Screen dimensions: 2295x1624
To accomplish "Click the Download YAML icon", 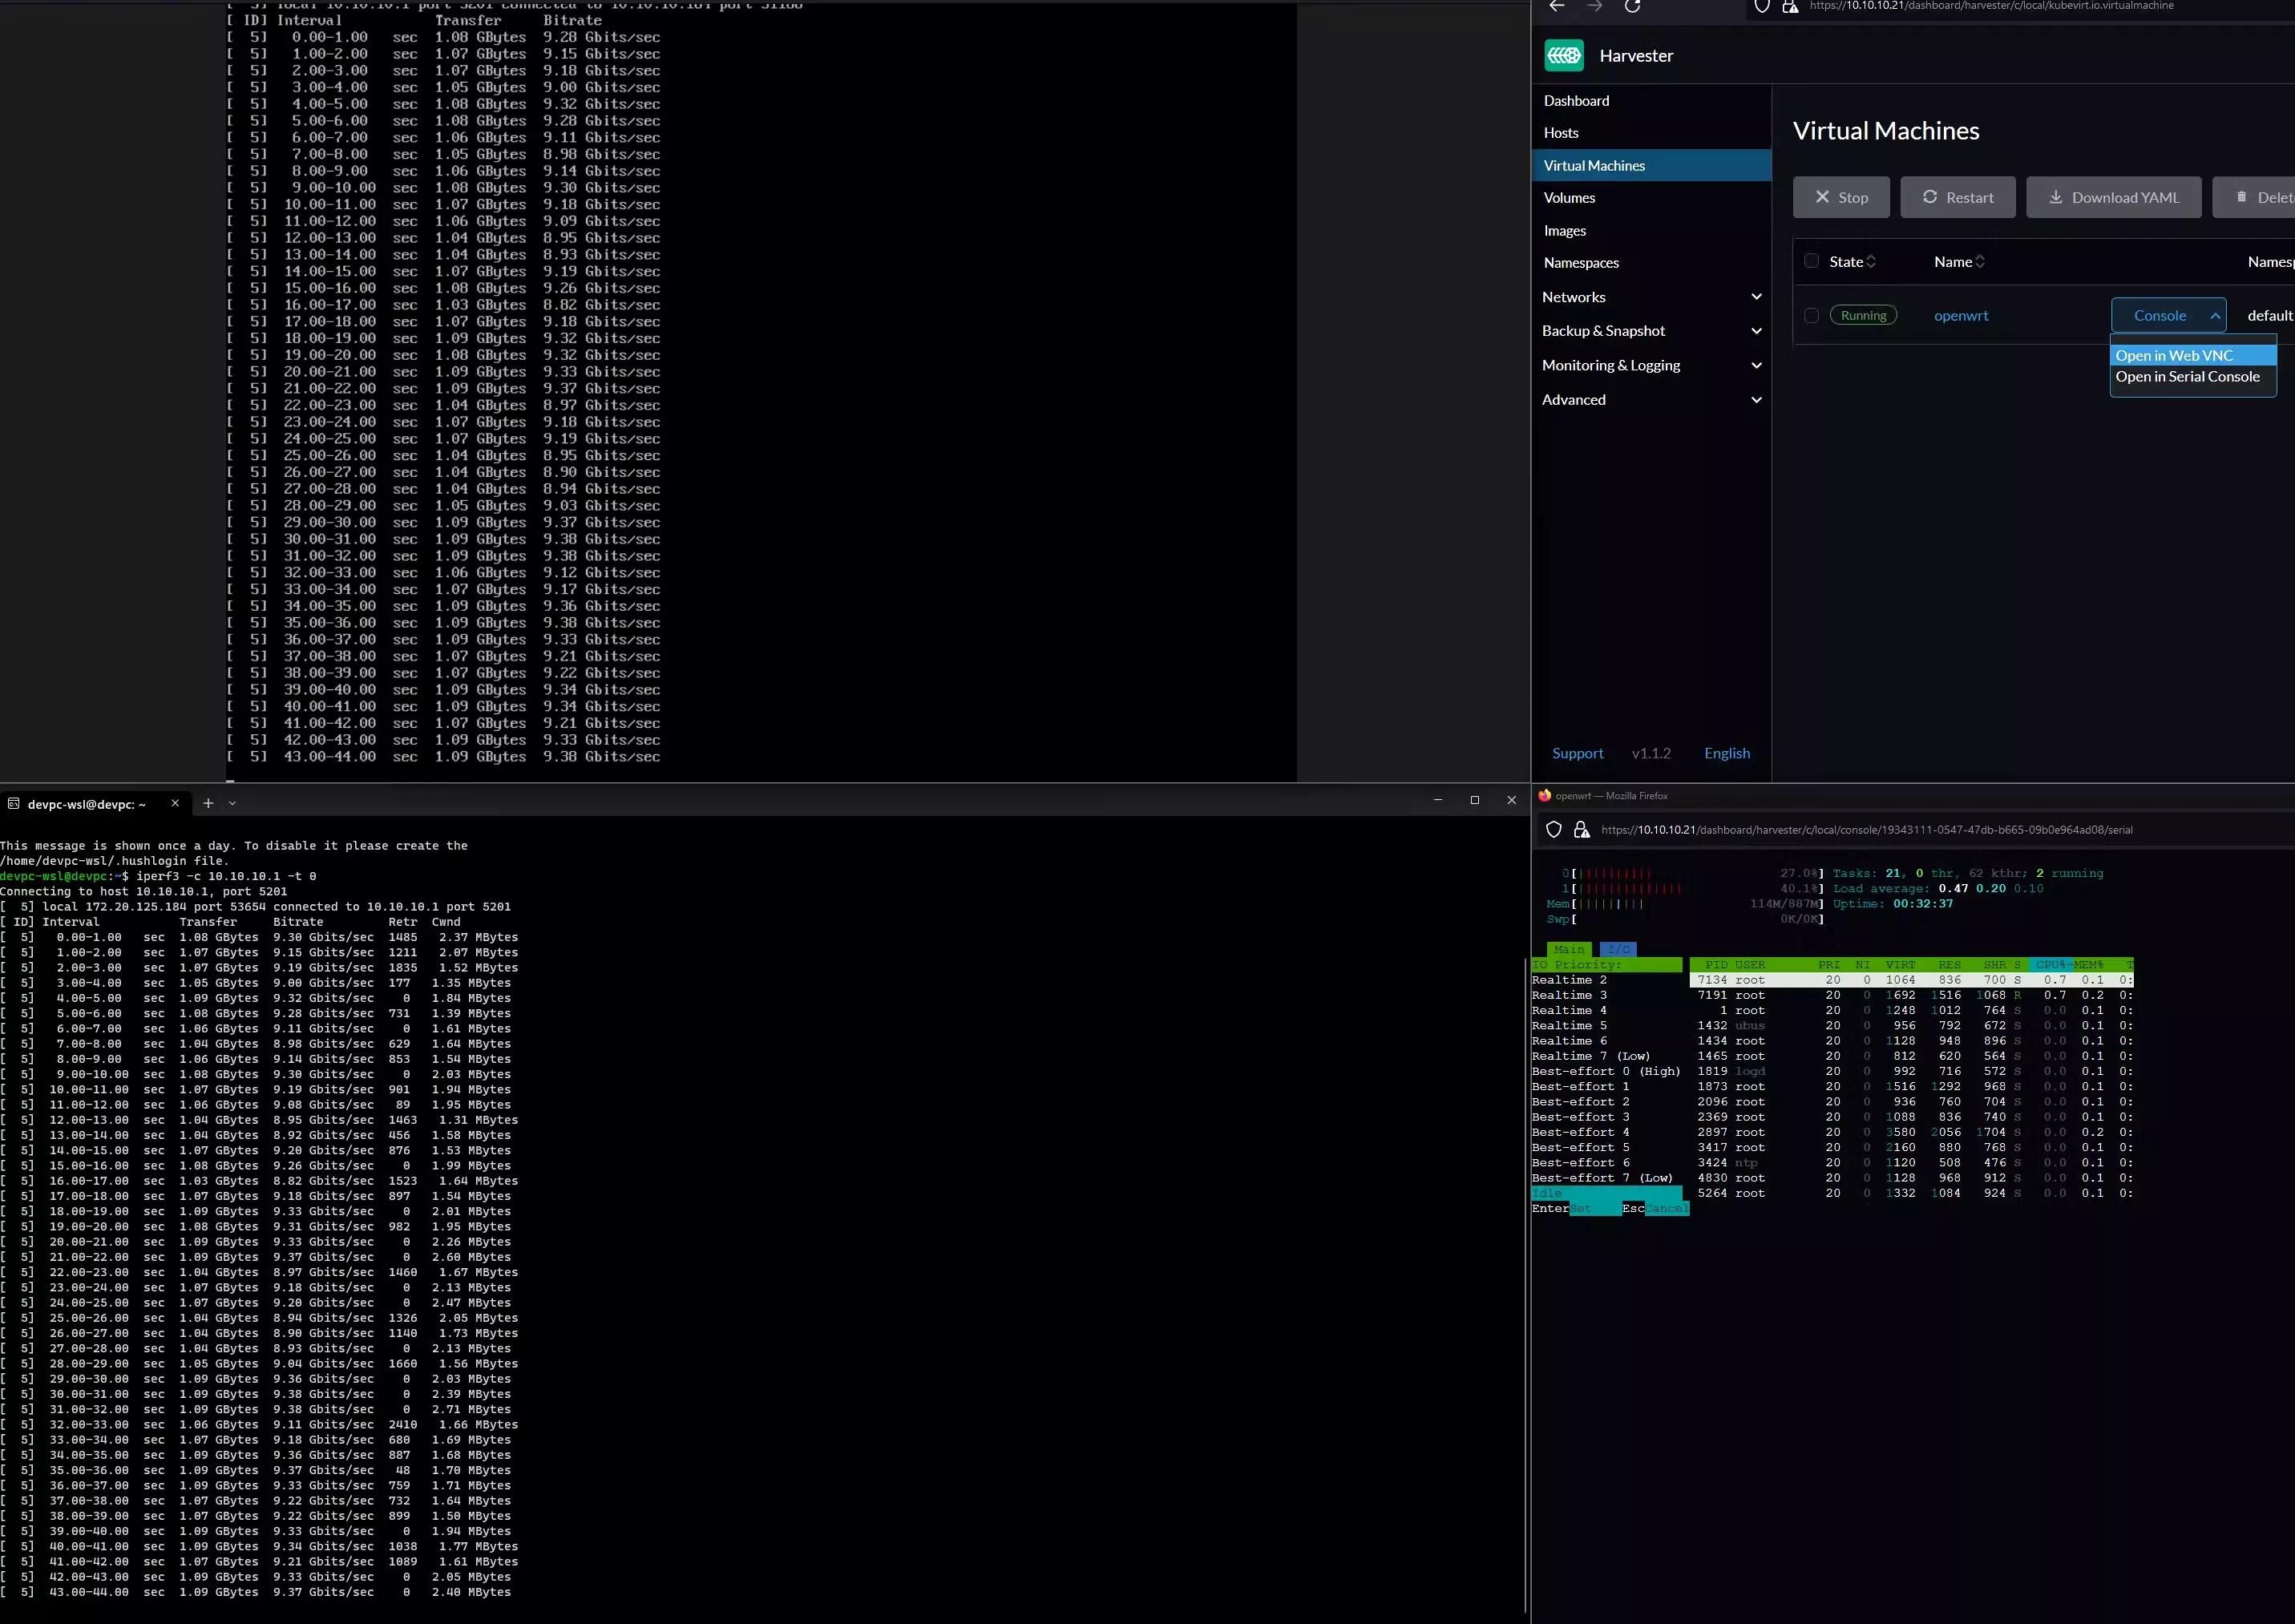I will pos(2056,197).
